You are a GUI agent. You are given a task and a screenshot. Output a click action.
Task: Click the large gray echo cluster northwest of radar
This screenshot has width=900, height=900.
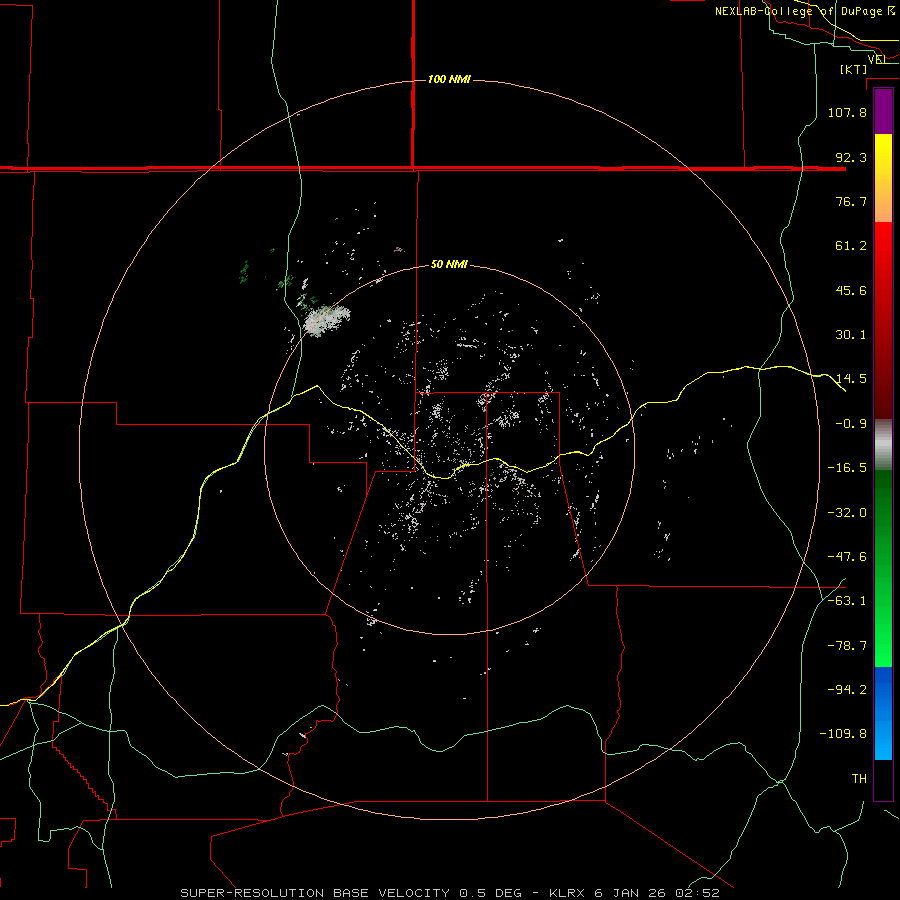326,320
